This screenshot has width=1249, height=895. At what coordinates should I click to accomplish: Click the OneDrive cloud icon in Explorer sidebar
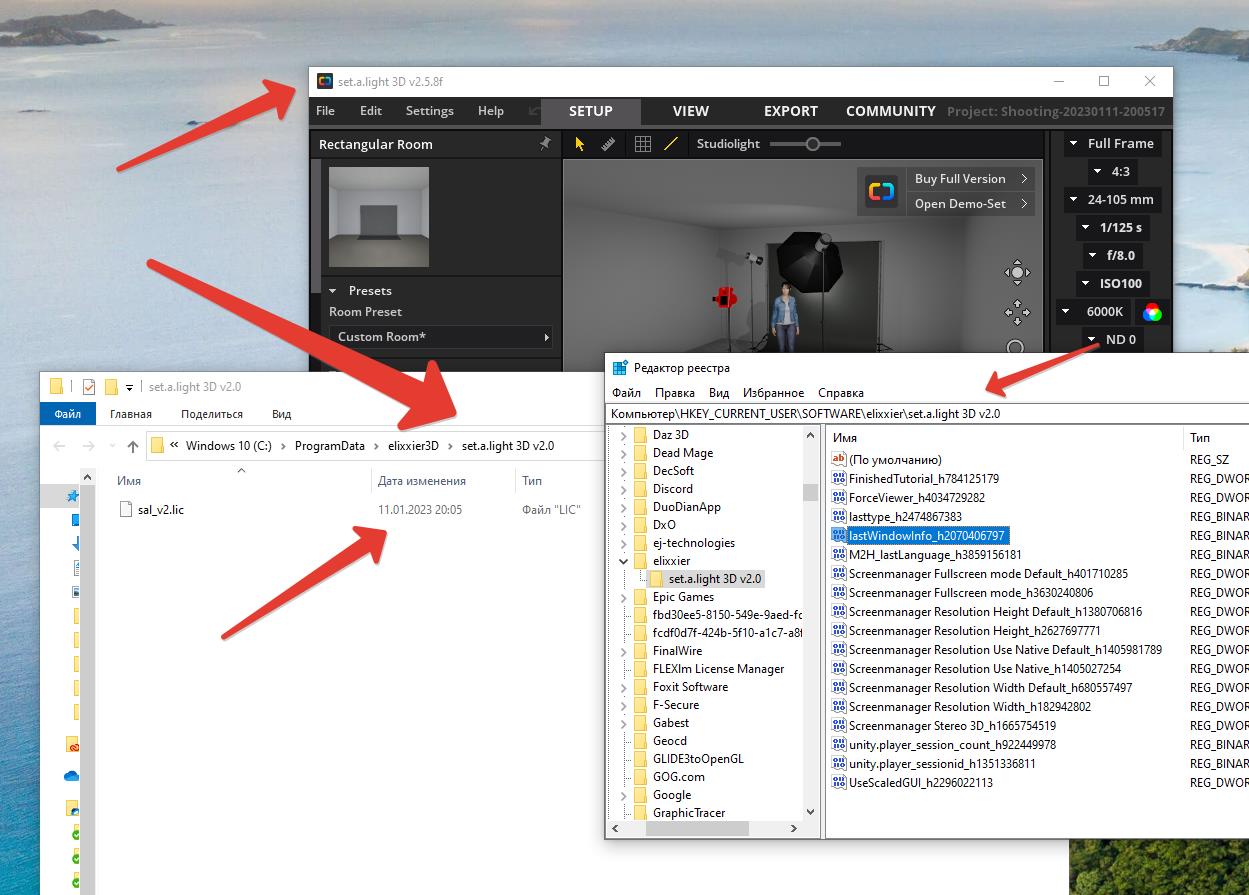[x=72, y=776]
